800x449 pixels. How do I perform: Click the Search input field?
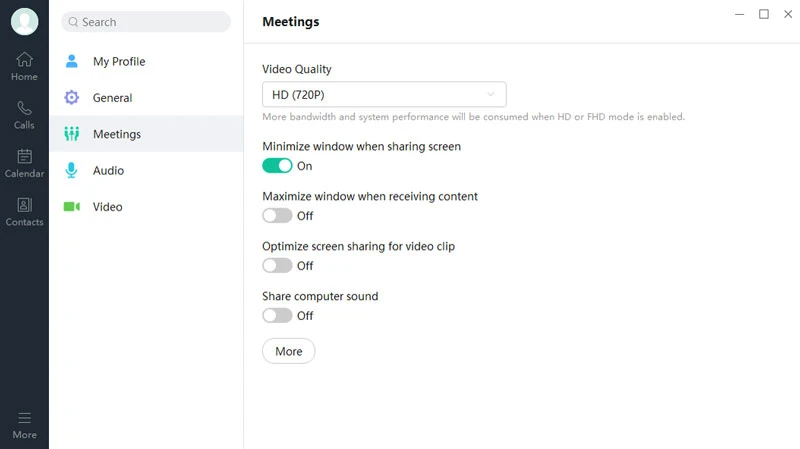click(146, 22)
